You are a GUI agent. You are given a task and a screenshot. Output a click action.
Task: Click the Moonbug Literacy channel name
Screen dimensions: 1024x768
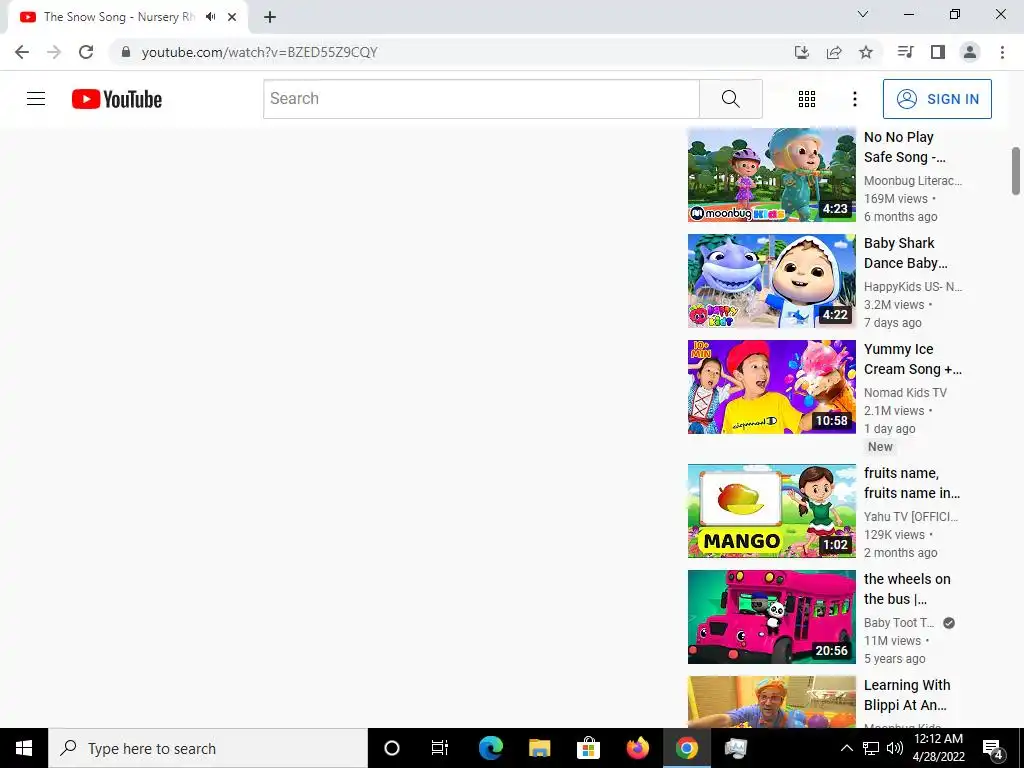point(913,181)
